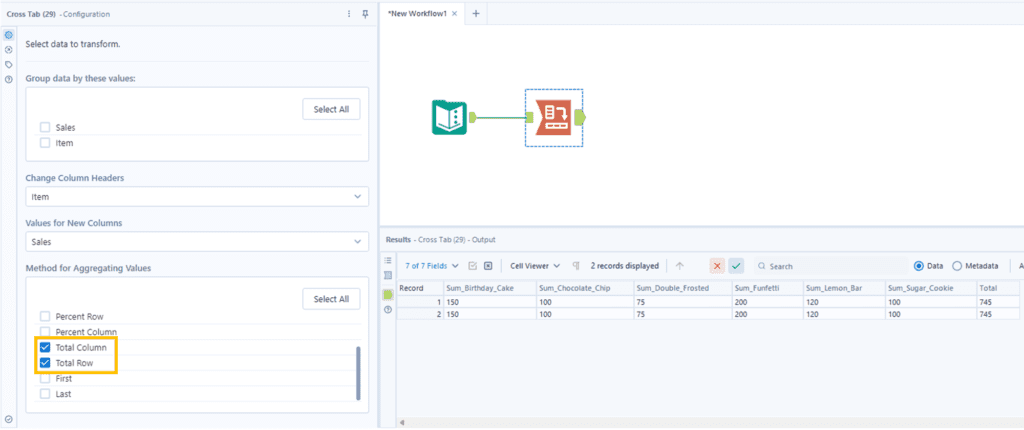Open the three-dot configuration options menu
The width and height of the screenshot is (1024, 430).
pos(348,14)
